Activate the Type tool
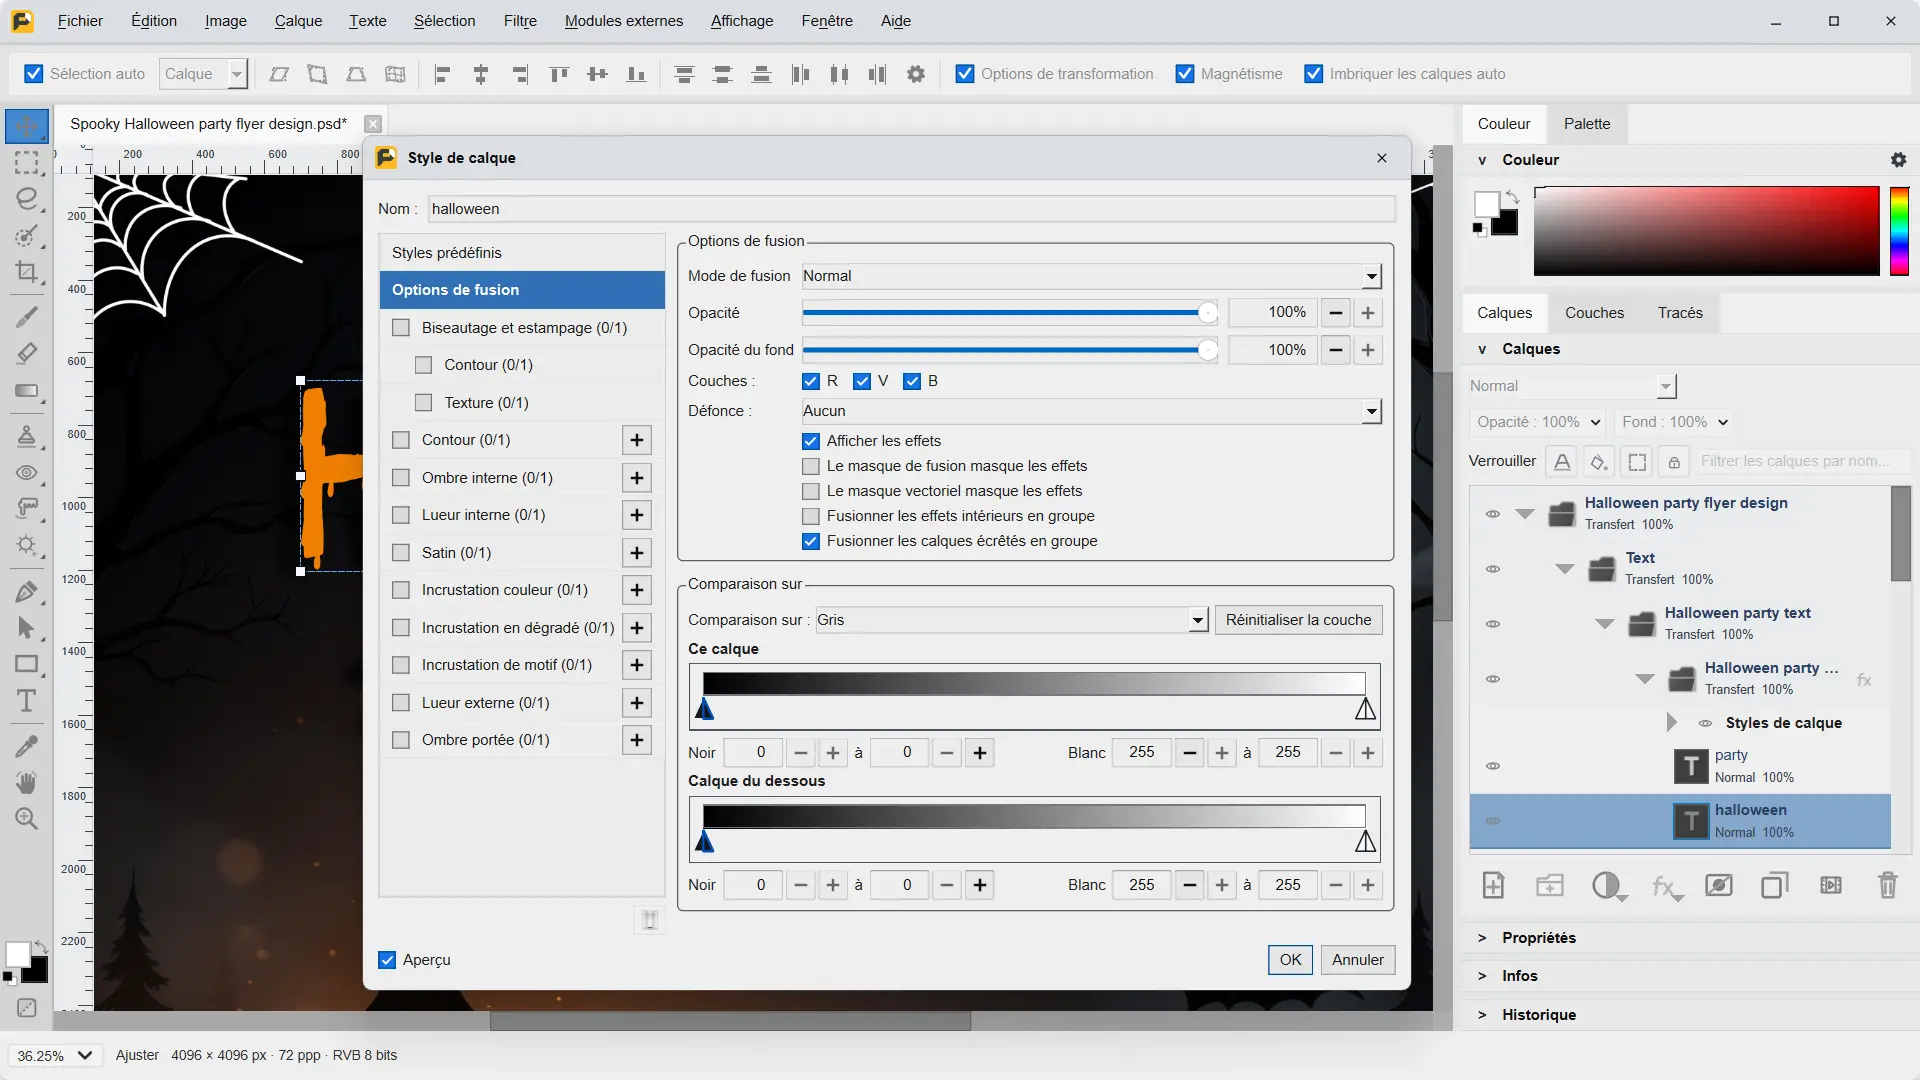The height and width of the screenshot is (1080, 1920). [x=27, y=701]
